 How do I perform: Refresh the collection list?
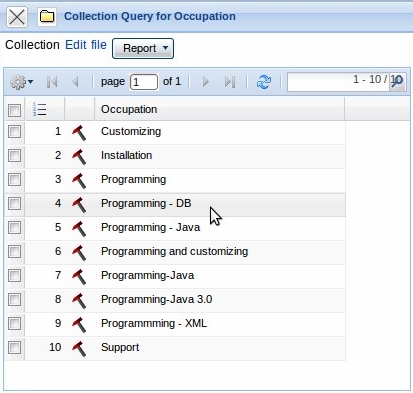coord(264,82)
